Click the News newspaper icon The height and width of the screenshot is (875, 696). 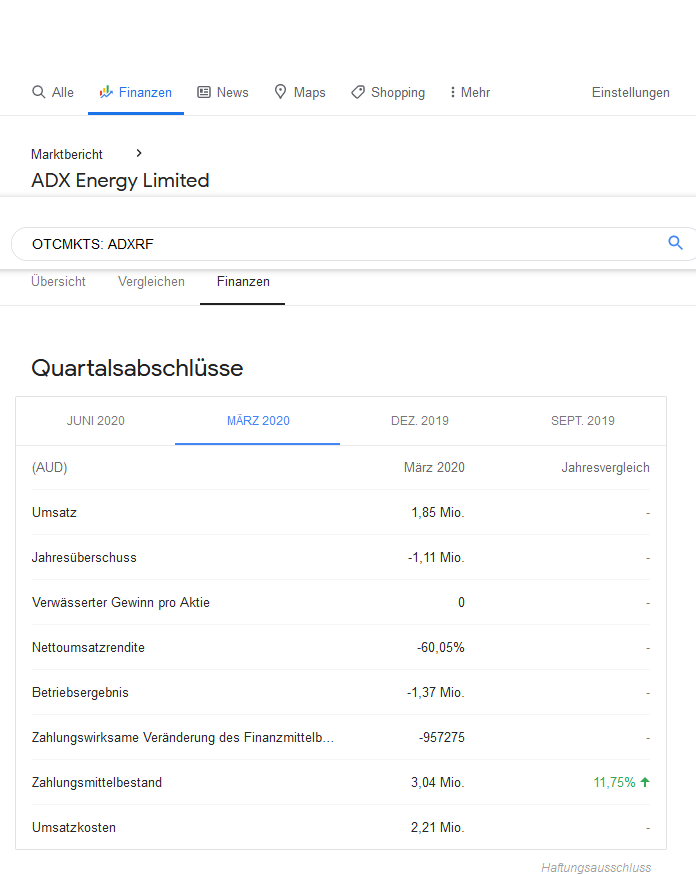204,92
